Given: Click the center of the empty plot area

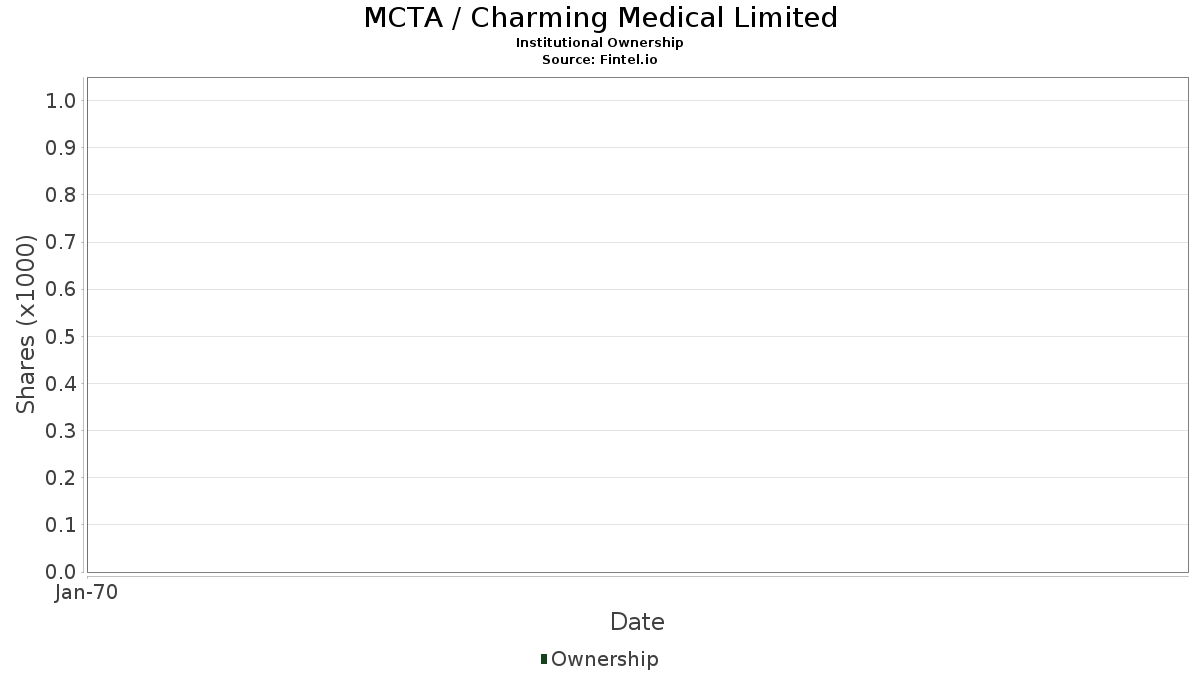Looking at the screenshot, I should pyautogui.click(x=637, y=325).
